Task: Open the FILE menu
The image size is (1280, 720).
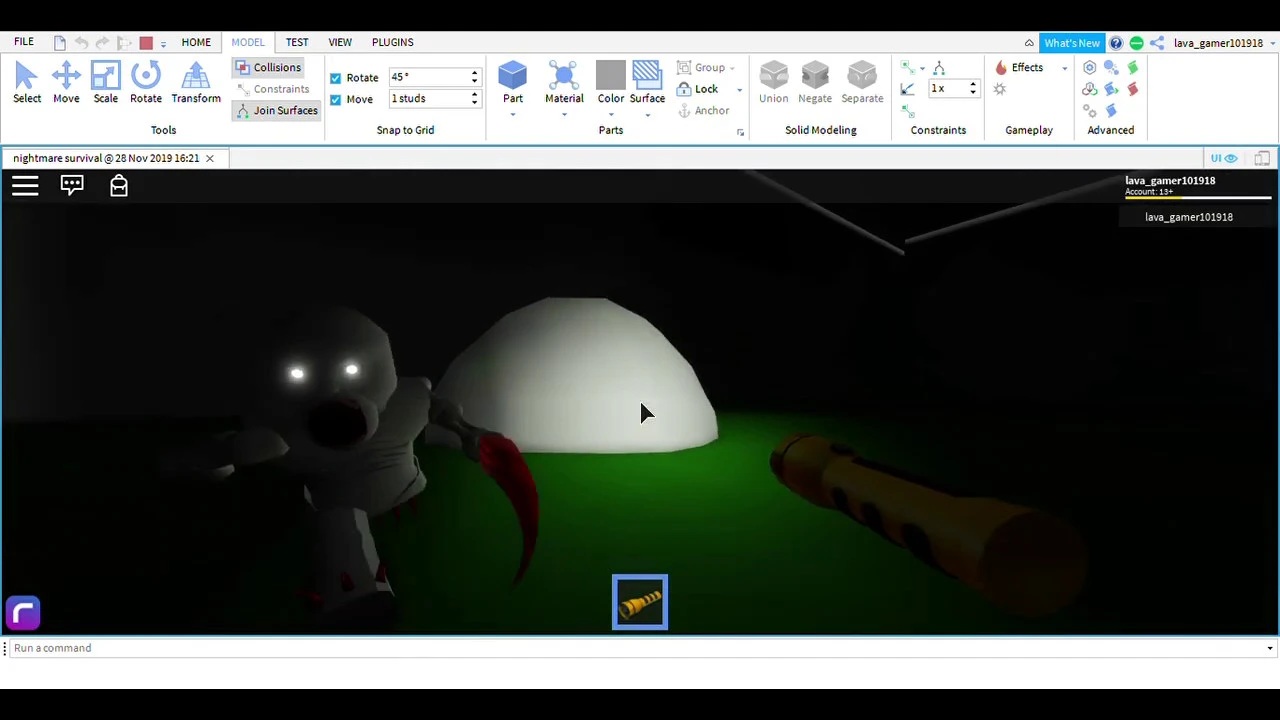Action: (x=24, y=42)
